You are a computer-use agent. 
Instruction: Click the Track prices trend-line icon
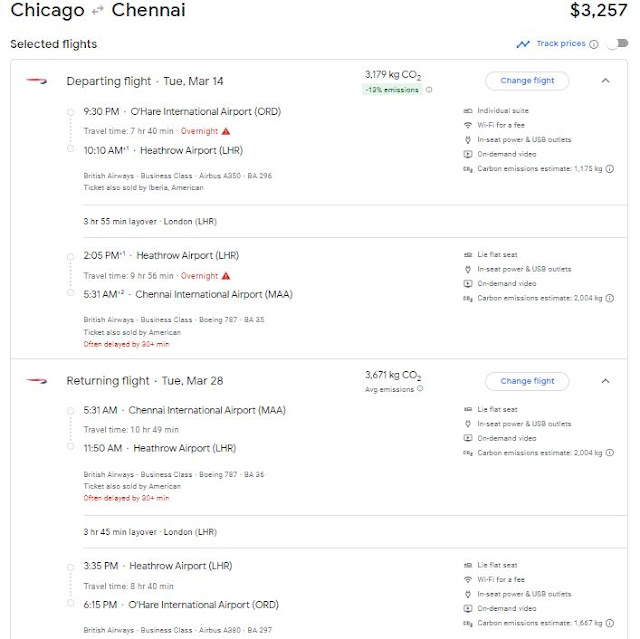523,44
